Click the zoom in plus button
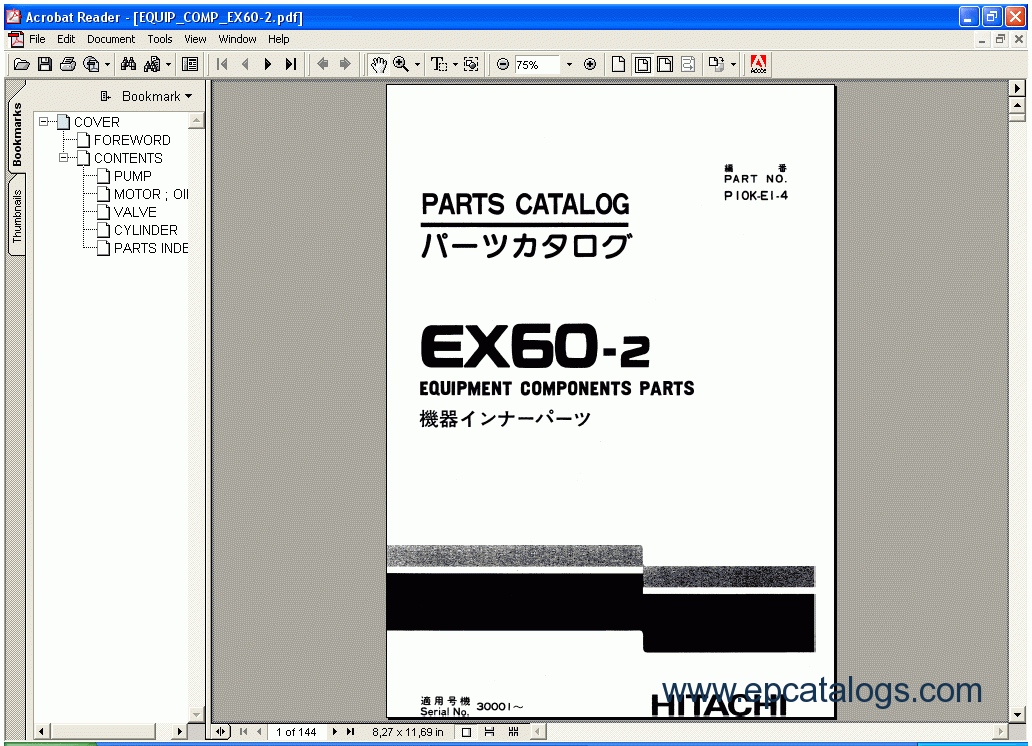1032x746 pixels. (590, 65)
